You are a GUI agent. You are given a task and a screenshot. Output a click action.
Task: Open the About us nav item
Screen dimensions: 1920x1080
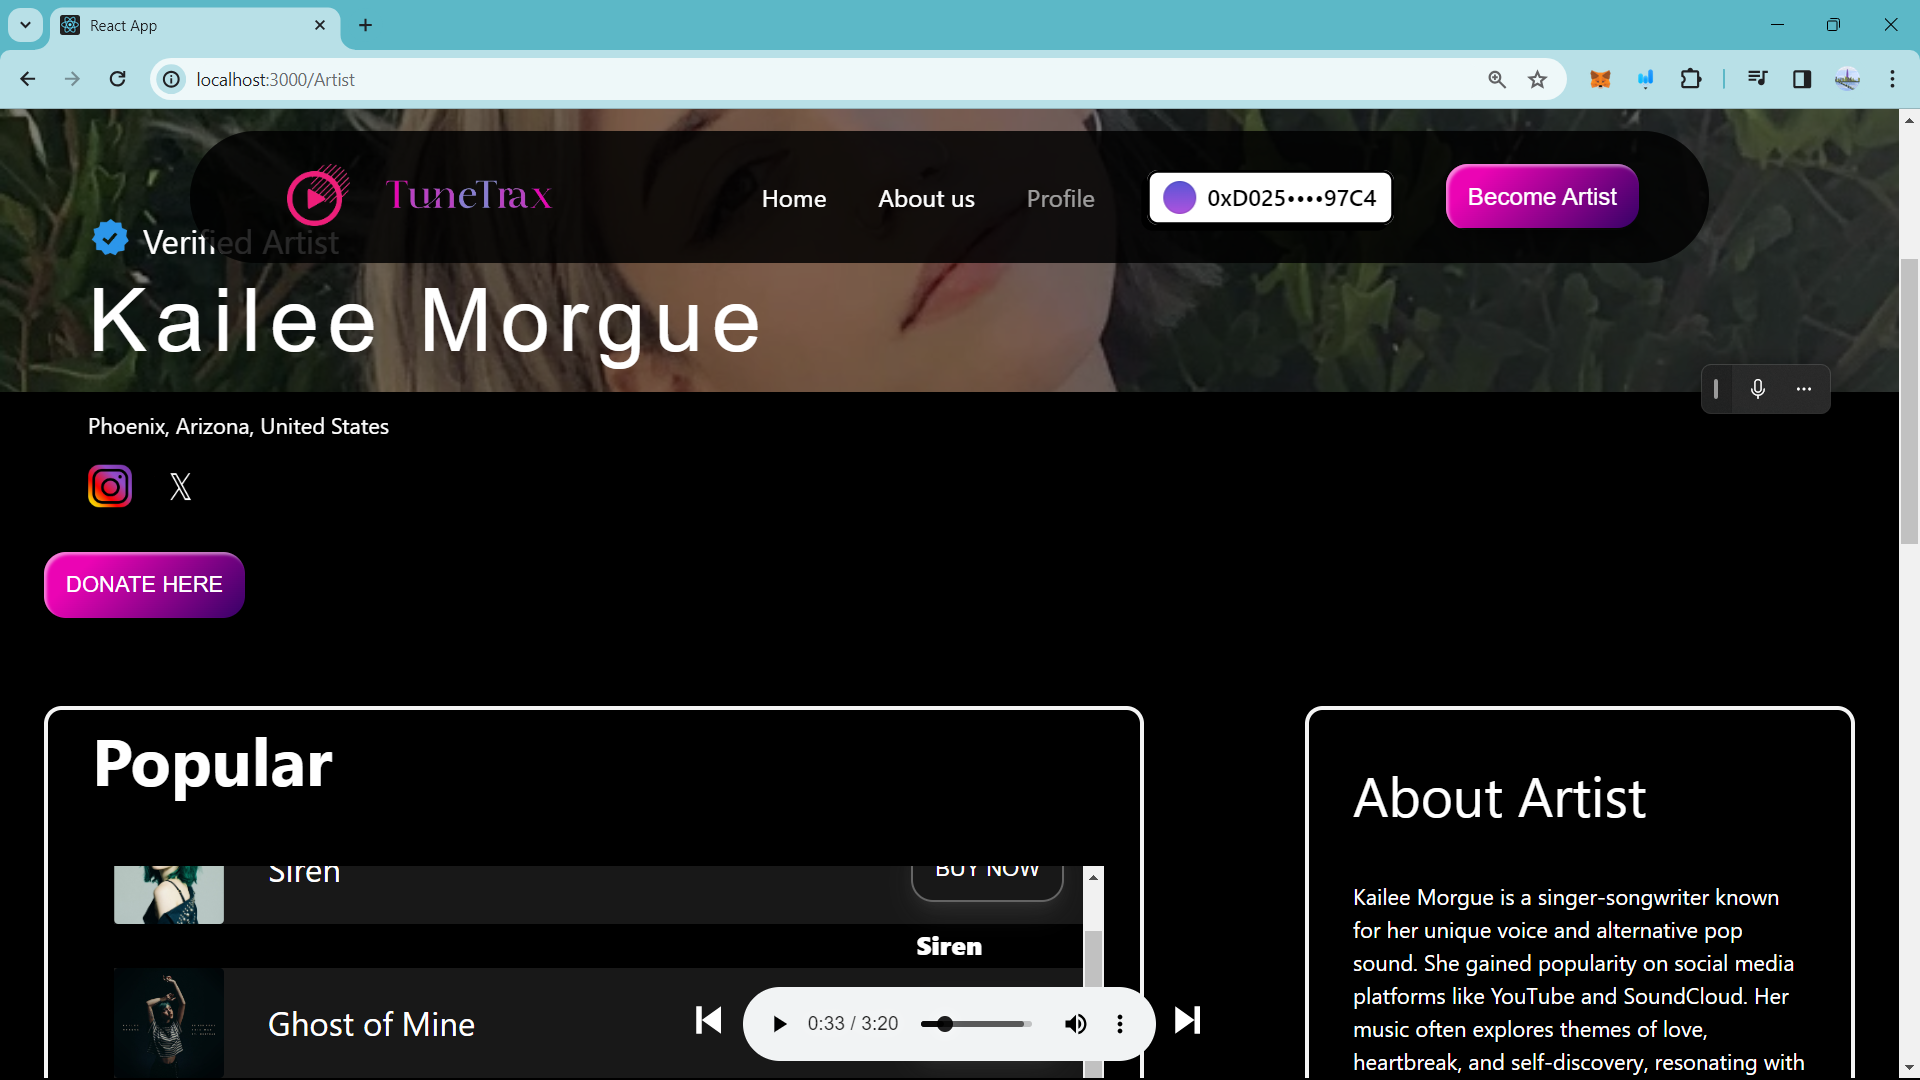(926, 199)
